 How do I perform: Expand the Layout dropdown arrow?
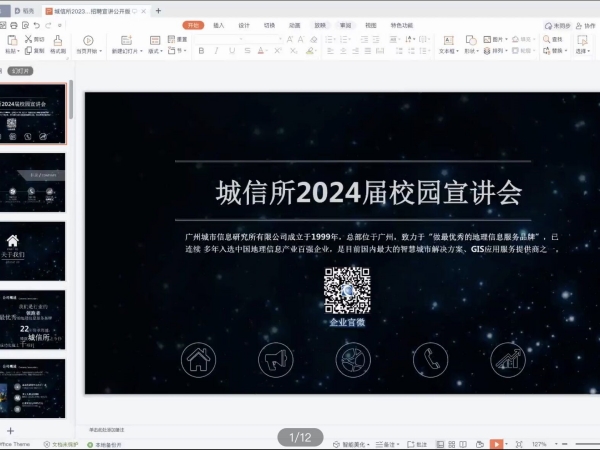coord(161,51)
